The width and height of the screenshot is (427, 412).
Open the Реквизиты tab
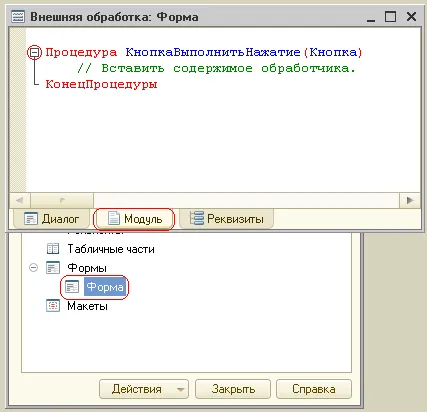point(227,219)
